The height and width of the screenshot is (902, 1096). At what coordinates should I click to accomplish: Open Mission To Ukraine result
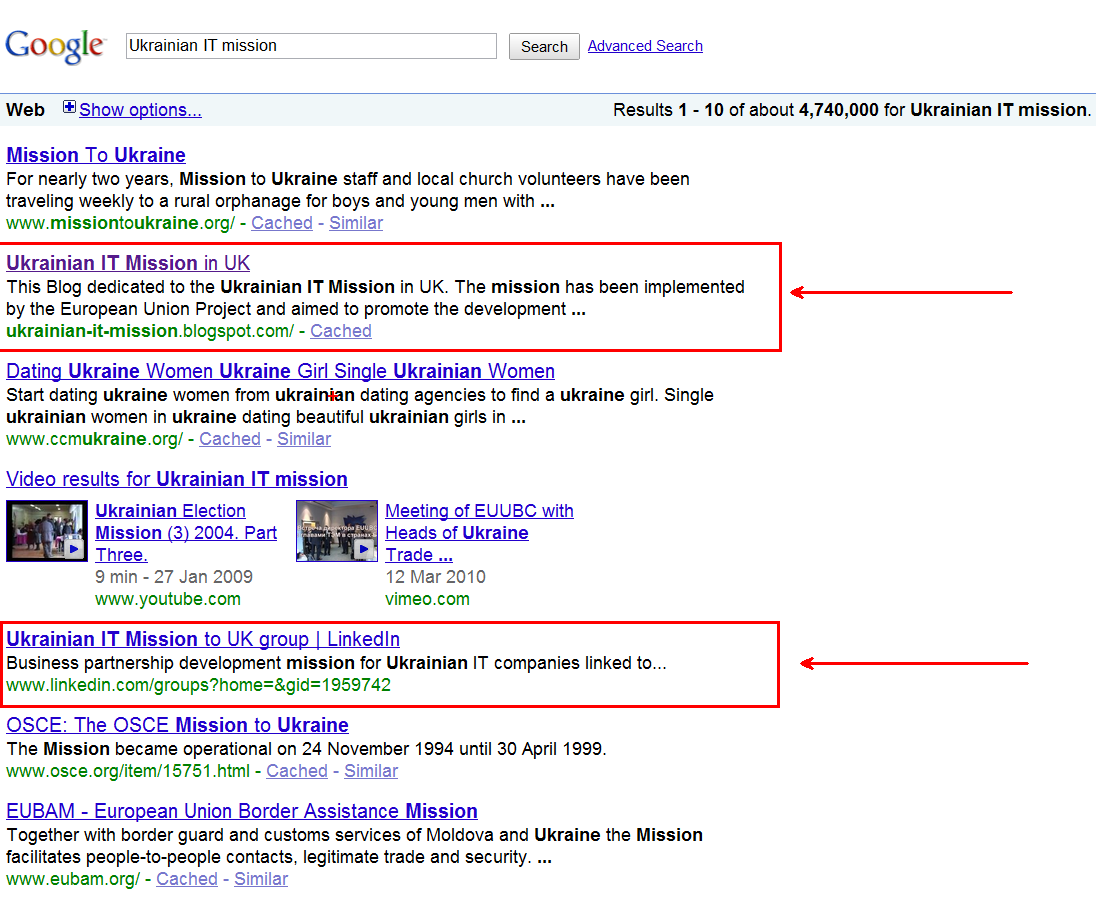[96, 155]
